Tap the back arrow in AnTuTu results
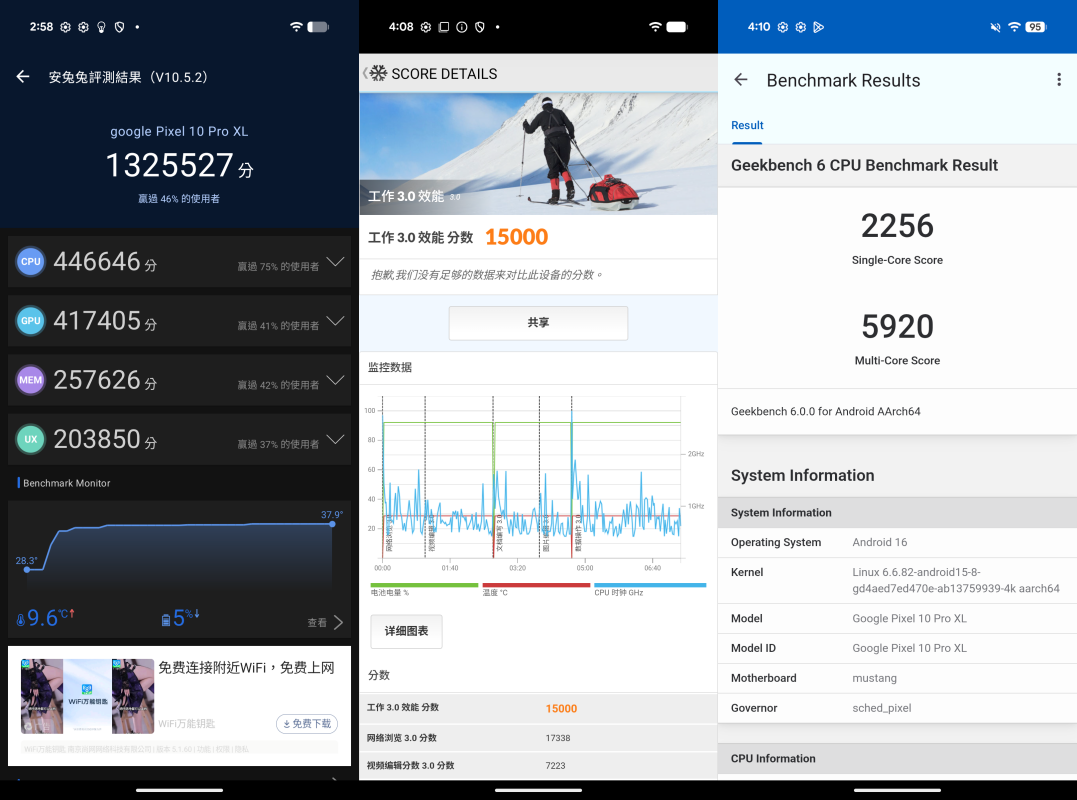This screenshot has height=800, width=1077. click(23, 77)
